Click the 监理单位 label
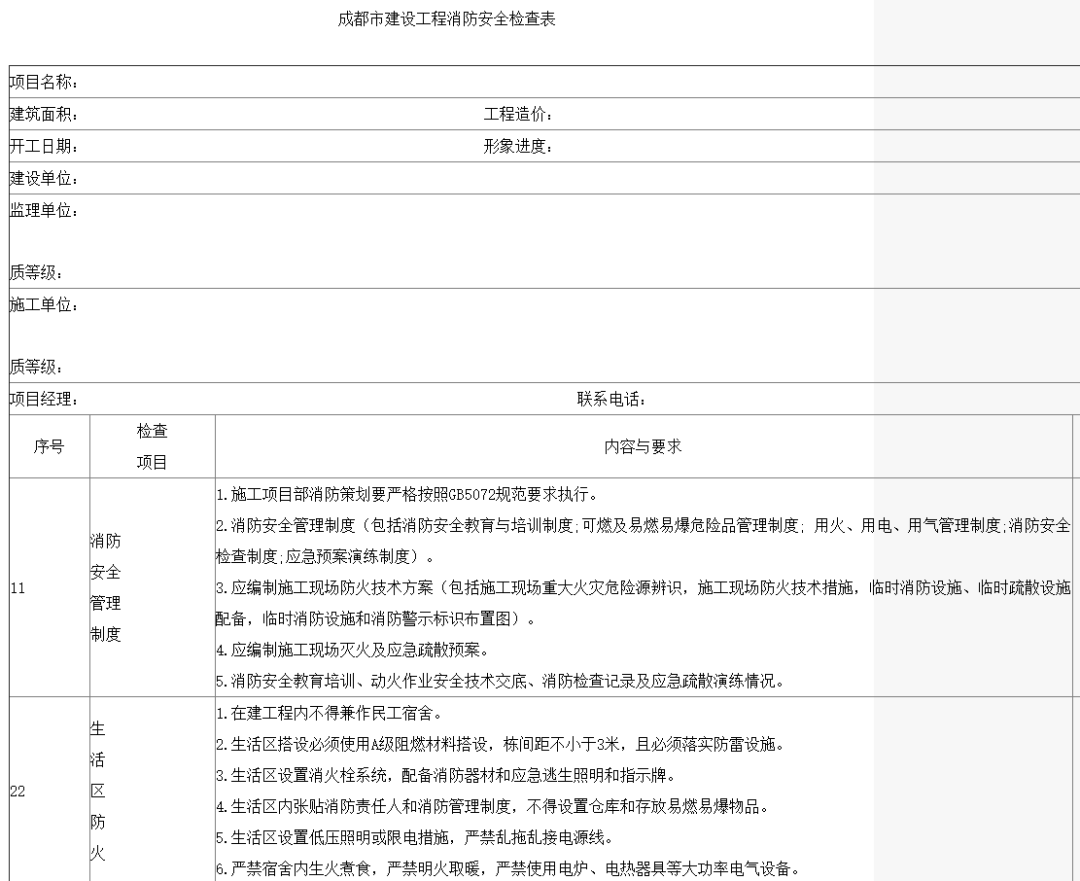The height and width of the screenshot is (881, 1080). click(45, 211)
